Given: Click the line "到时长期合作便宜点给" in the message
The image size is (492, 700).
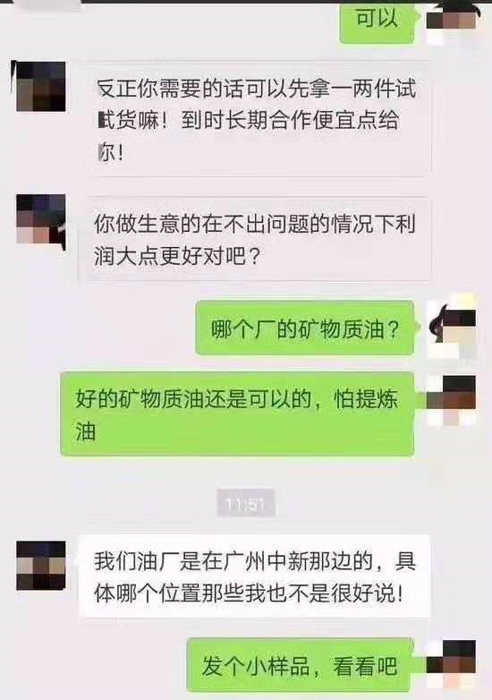Looking at the screenshot, I should coord(291,120).
